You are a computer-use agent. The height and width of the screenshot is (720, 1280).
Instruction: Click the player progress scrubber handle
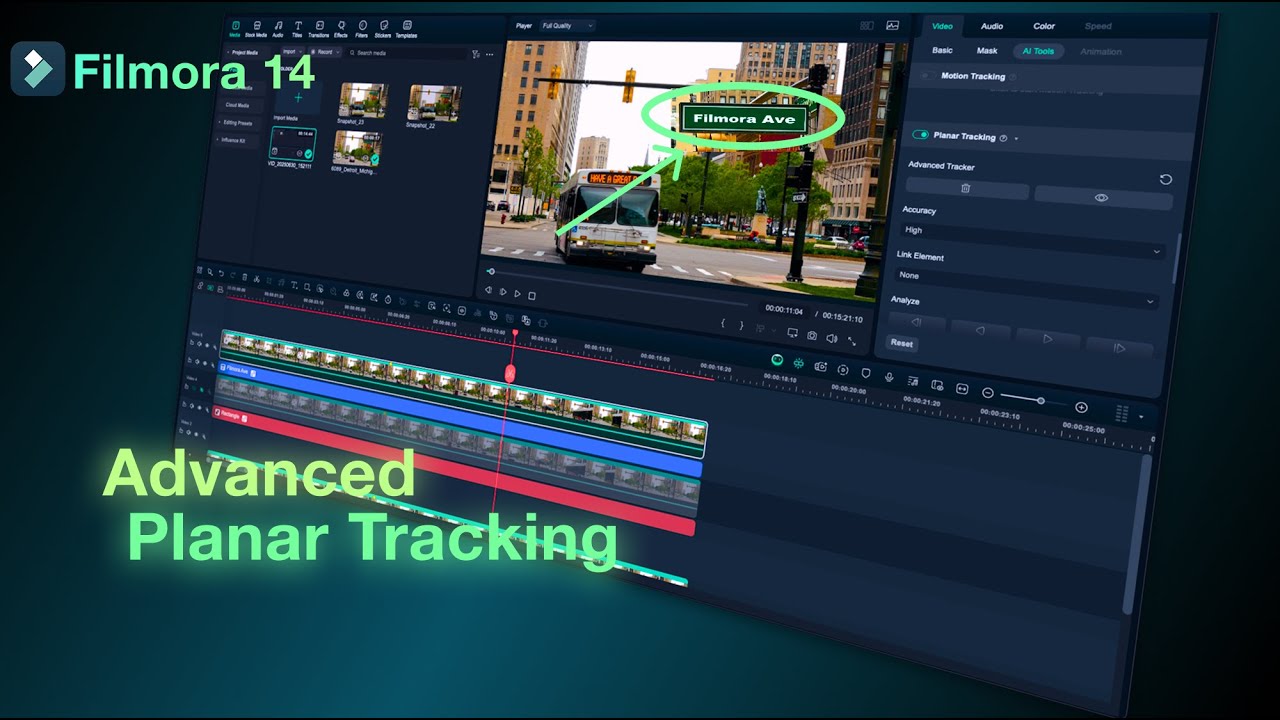pyautogui.click(x=490, y=271)
